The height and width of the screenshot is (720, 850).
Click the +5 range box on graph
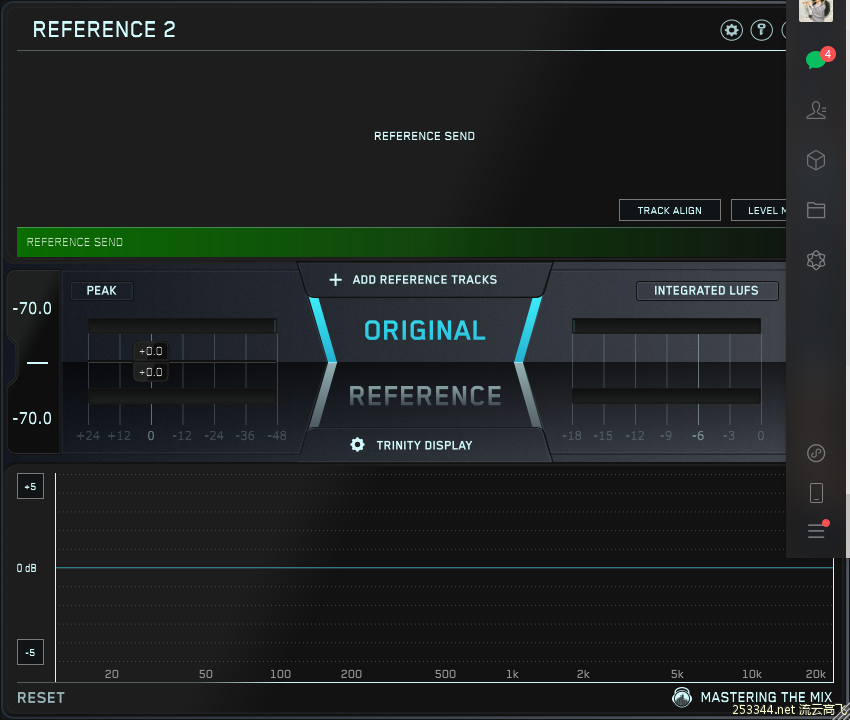(30, 486)
